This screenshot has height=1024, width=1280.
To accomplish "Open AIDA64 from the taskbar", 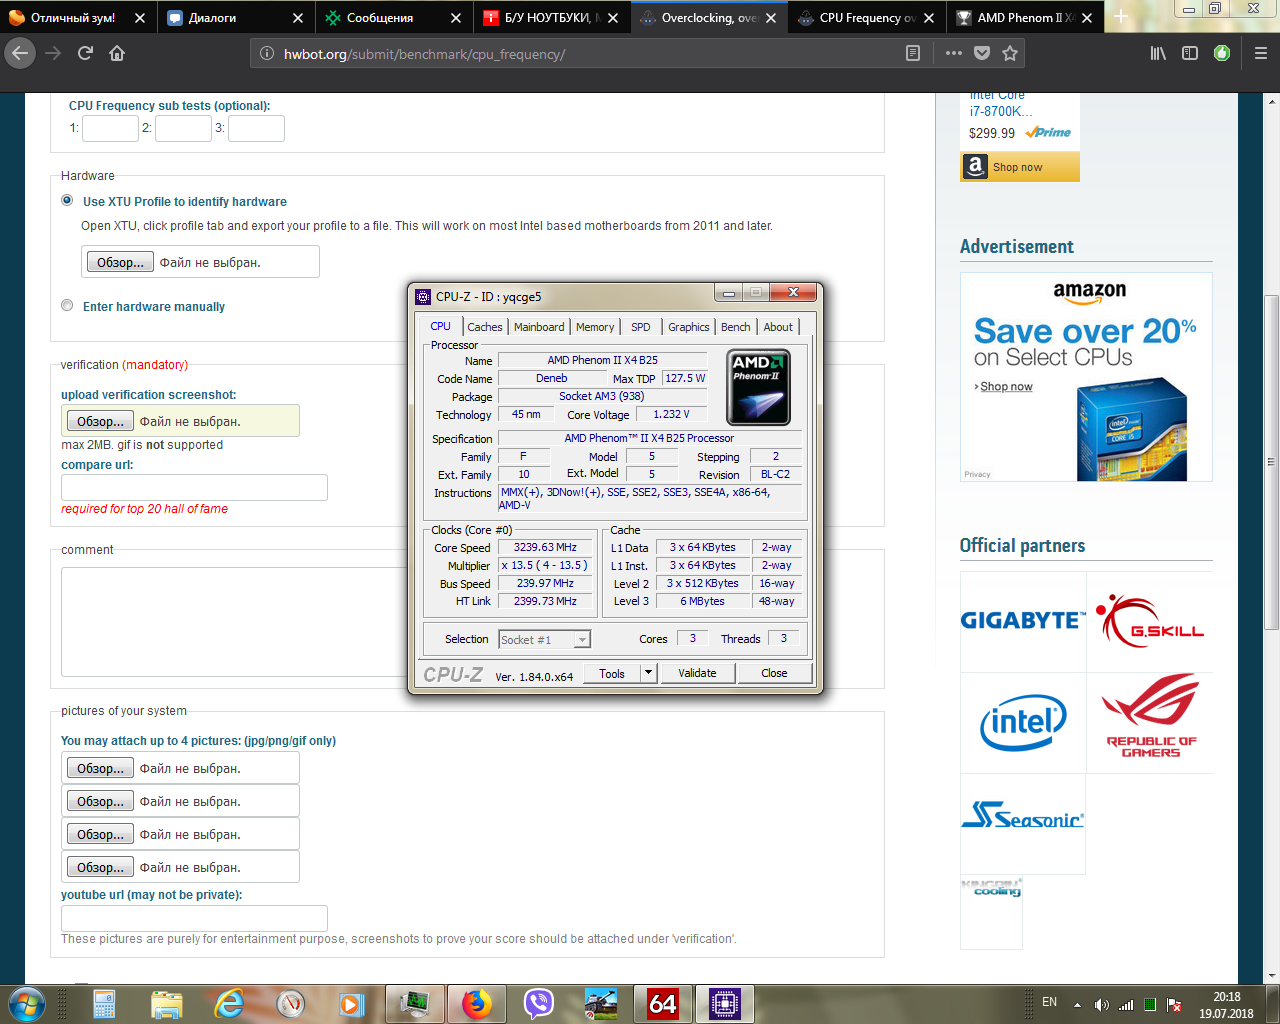I will pyautogui.click(x=663, y=1003).
